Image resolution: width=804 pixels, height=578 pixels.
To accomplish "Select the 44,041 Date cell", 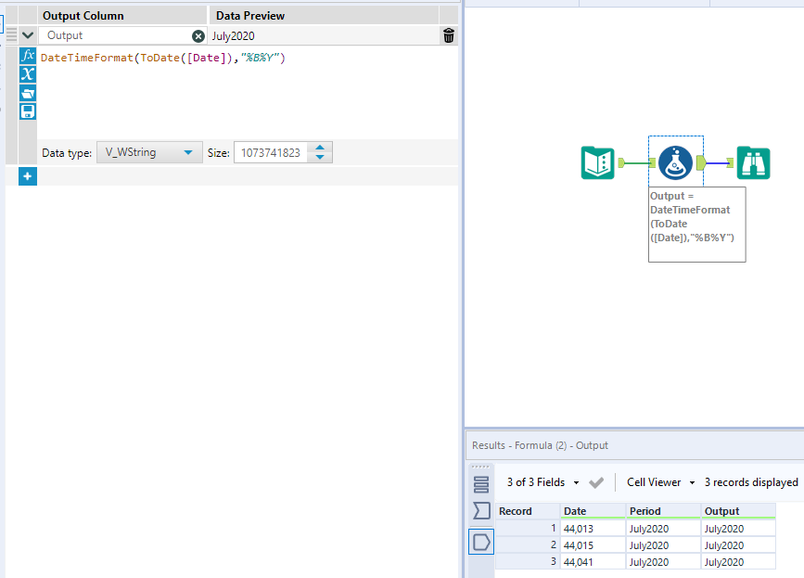I will tap(593, 562).
